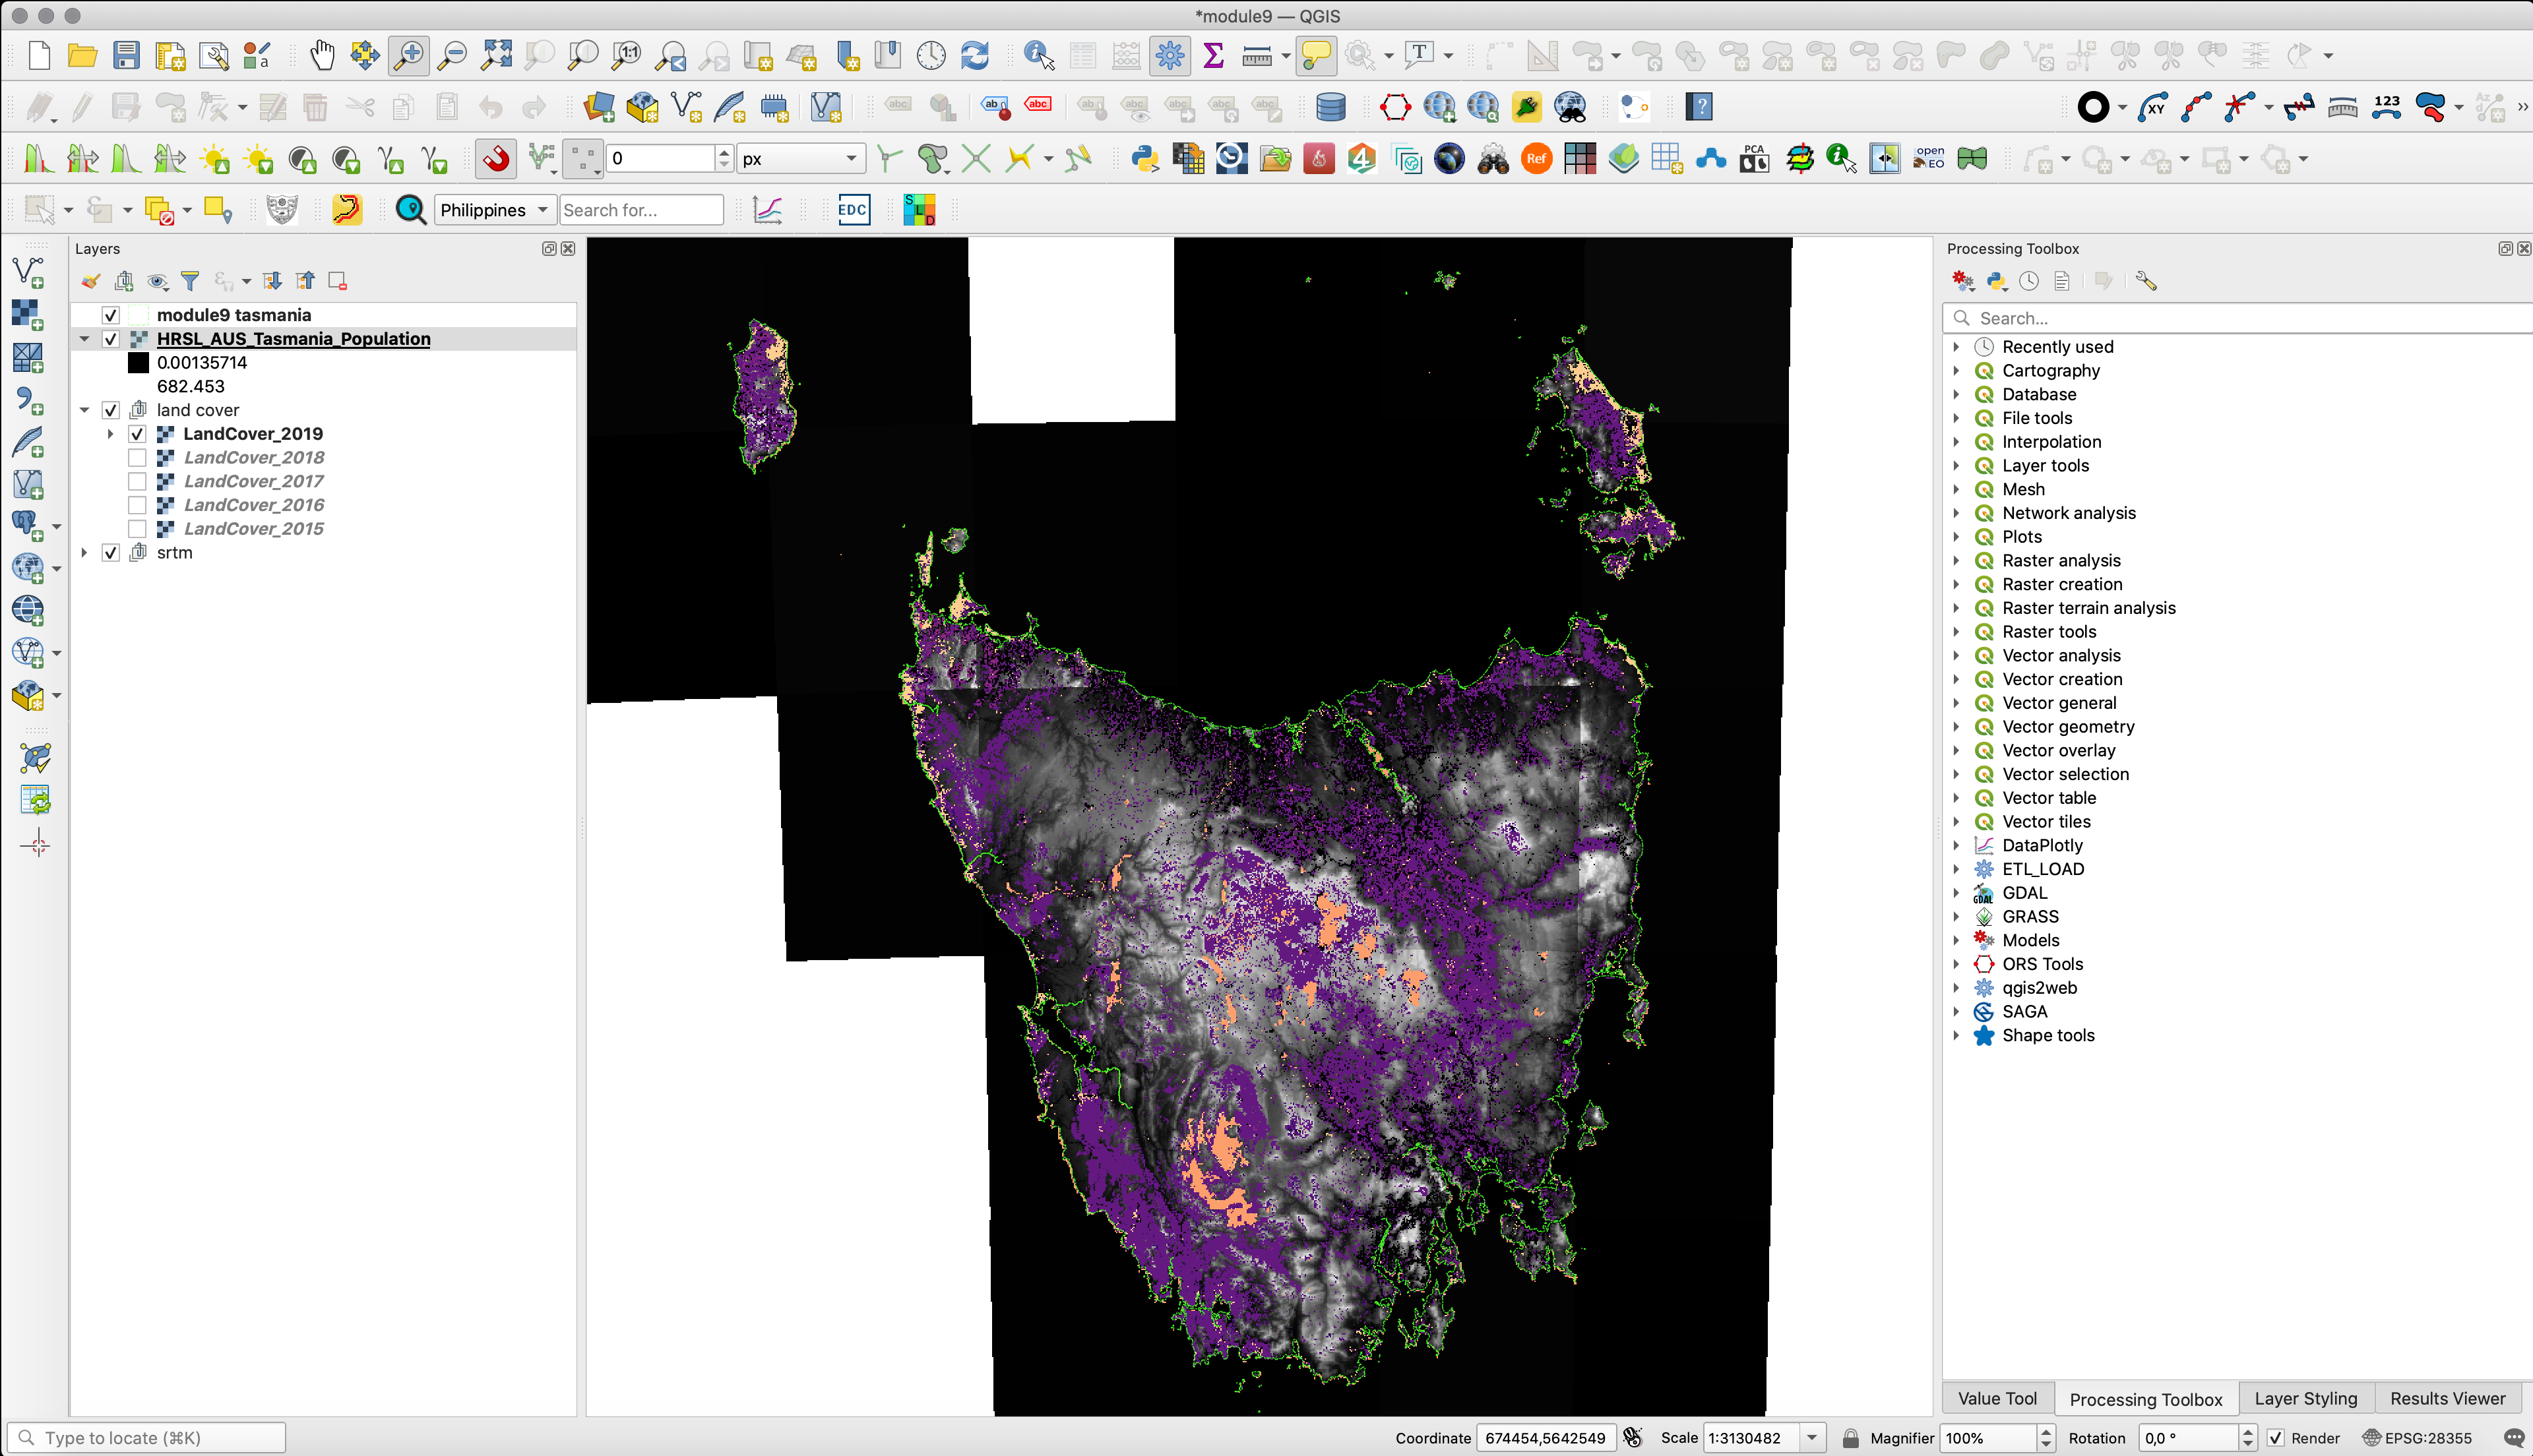
Task: Click the Save Project icon
Action: point(126,55)
